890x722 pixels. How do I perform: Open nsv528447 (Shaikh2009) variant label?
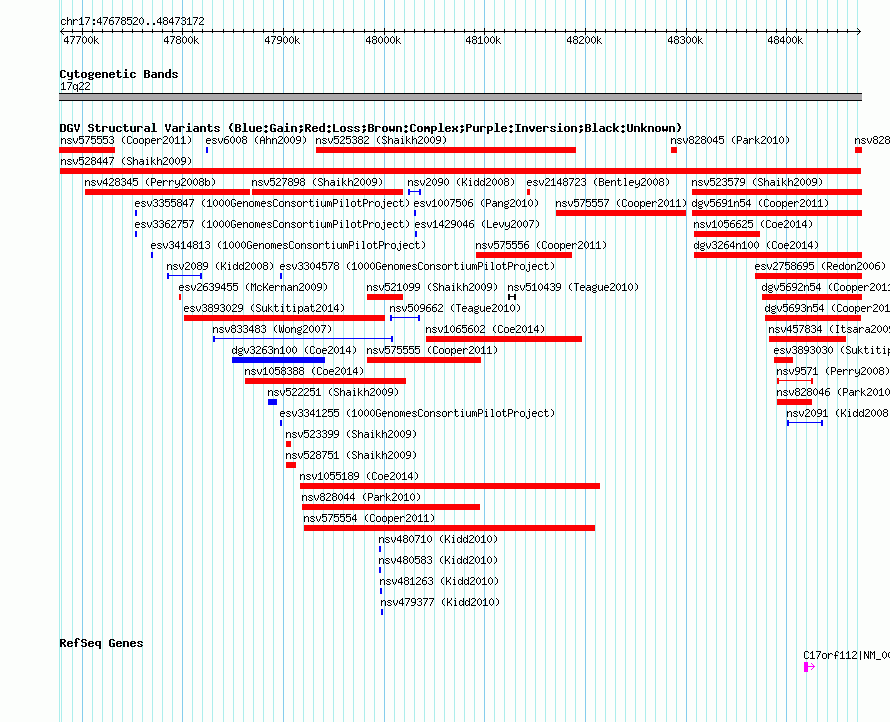[x=126, y=161]
